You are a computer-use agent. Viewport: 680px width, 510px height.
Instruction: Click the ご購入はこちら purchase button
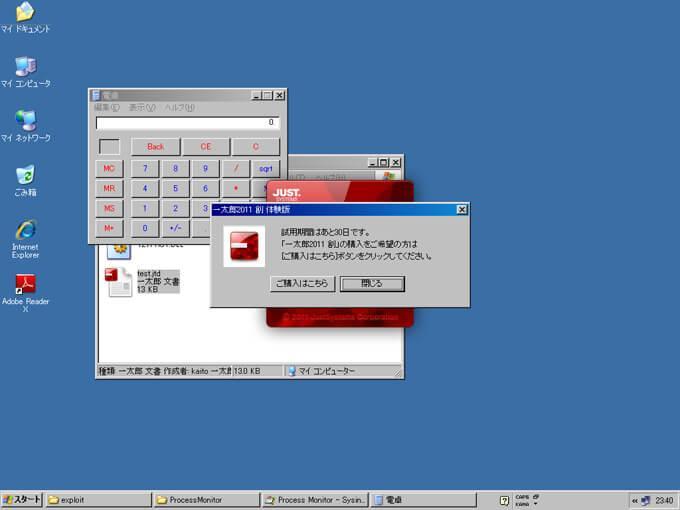click(x=302, y=284)
